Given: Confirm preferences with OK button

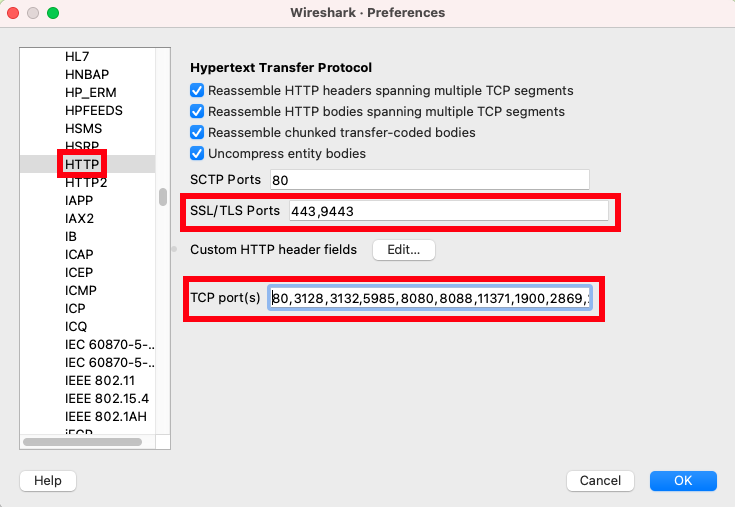Looking at the screenshot, I should tap(683, 481).
